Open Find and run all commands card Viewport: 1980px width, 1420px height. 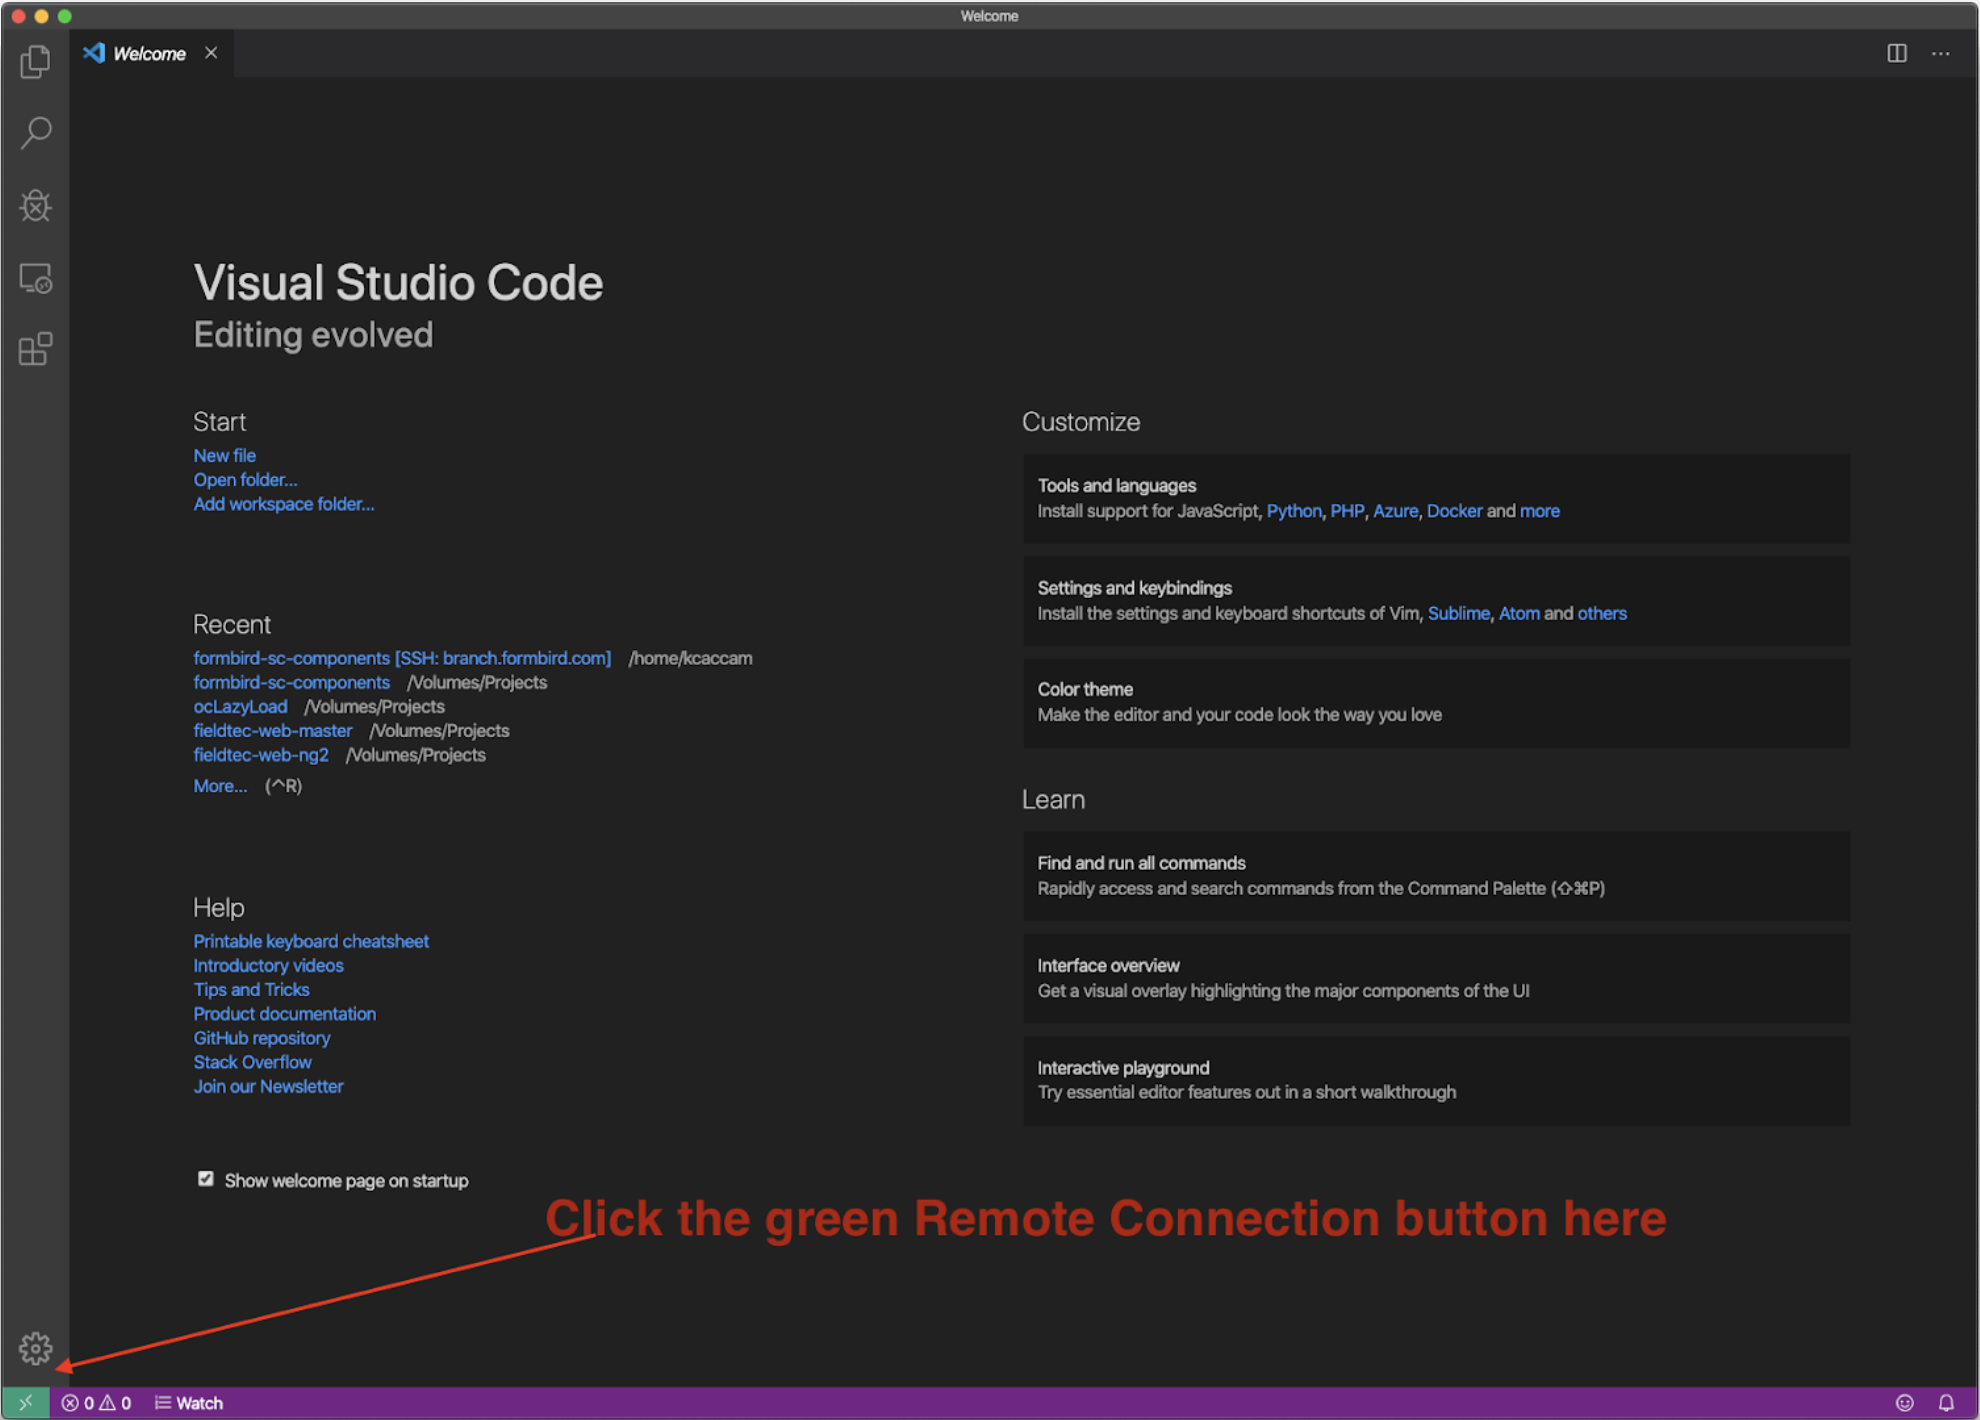pyautogui.click(x=1436, y=876)
